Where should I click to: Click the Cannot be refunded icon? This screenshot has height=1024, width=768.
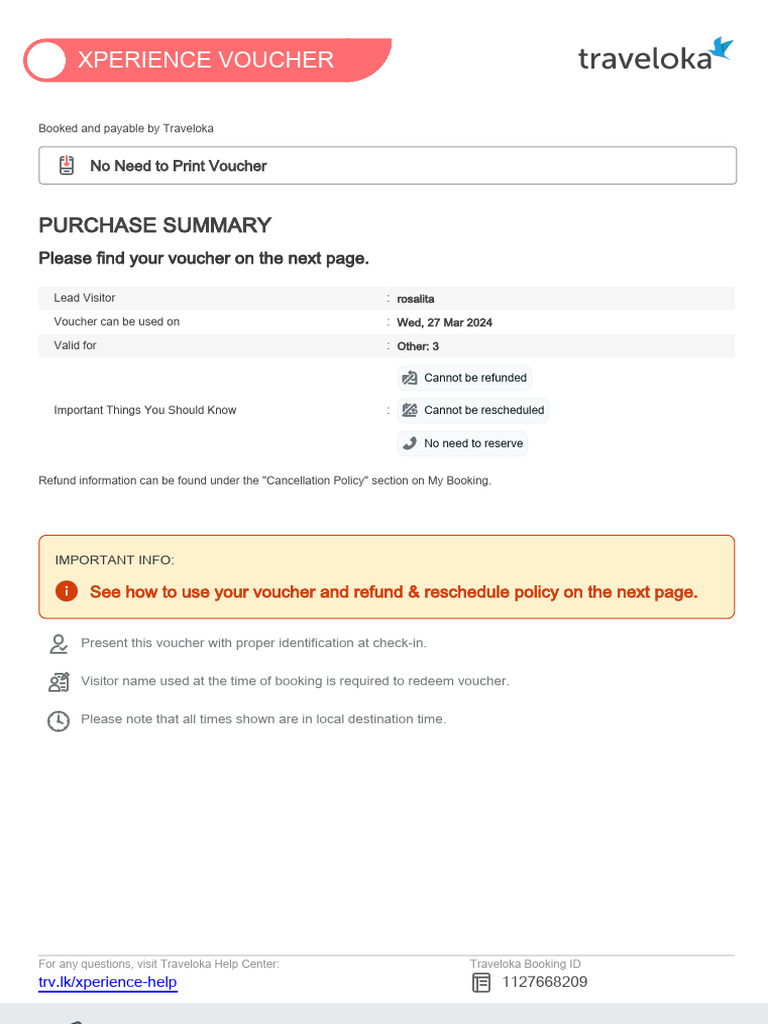(x=409, y=377)
